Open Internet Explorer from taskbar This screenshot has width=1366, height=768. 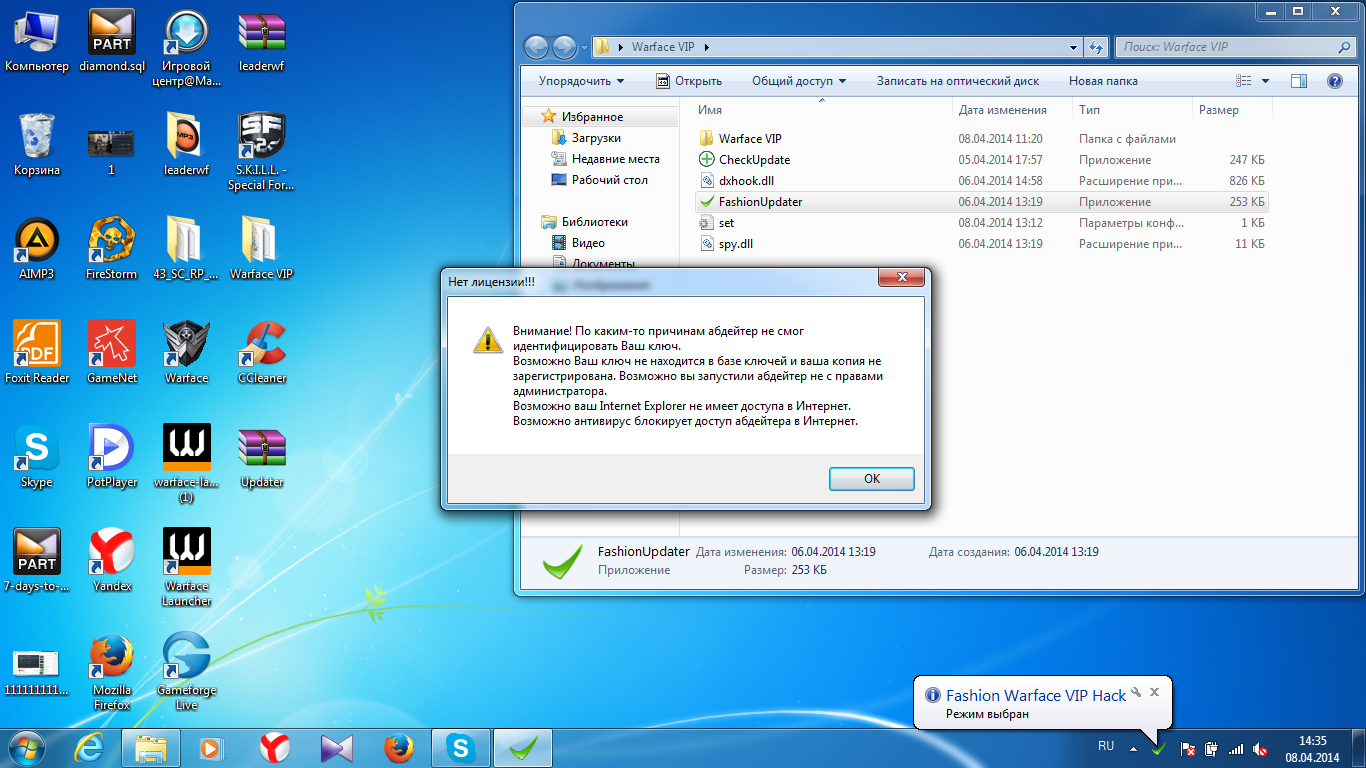(x=91, y=747)
